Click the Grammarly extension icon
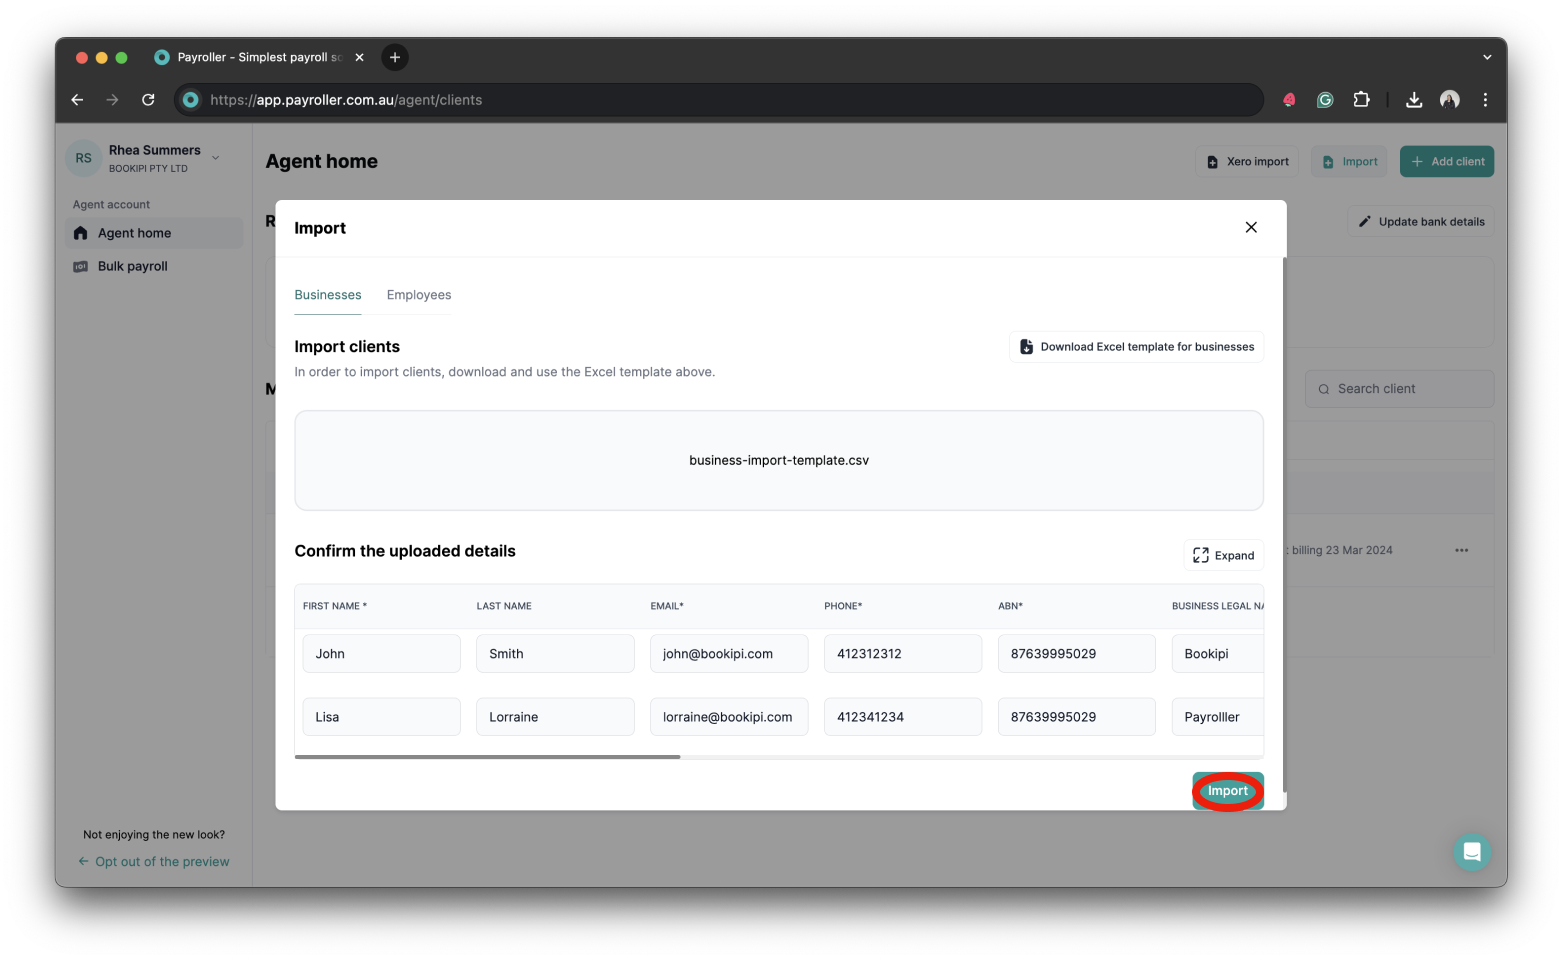1563x960 pixels. [x=1324, y=100]
